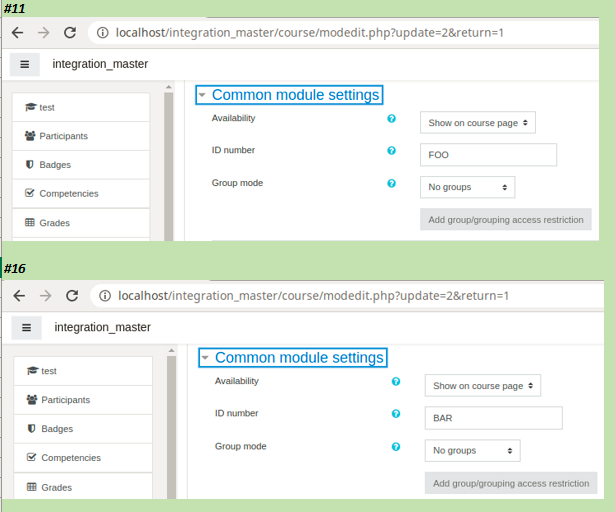Image resolution: width=615 pixels, height=512 pixels.
Task: Click participants people icon in #11 sidebar
Action: tap(30, 136)
